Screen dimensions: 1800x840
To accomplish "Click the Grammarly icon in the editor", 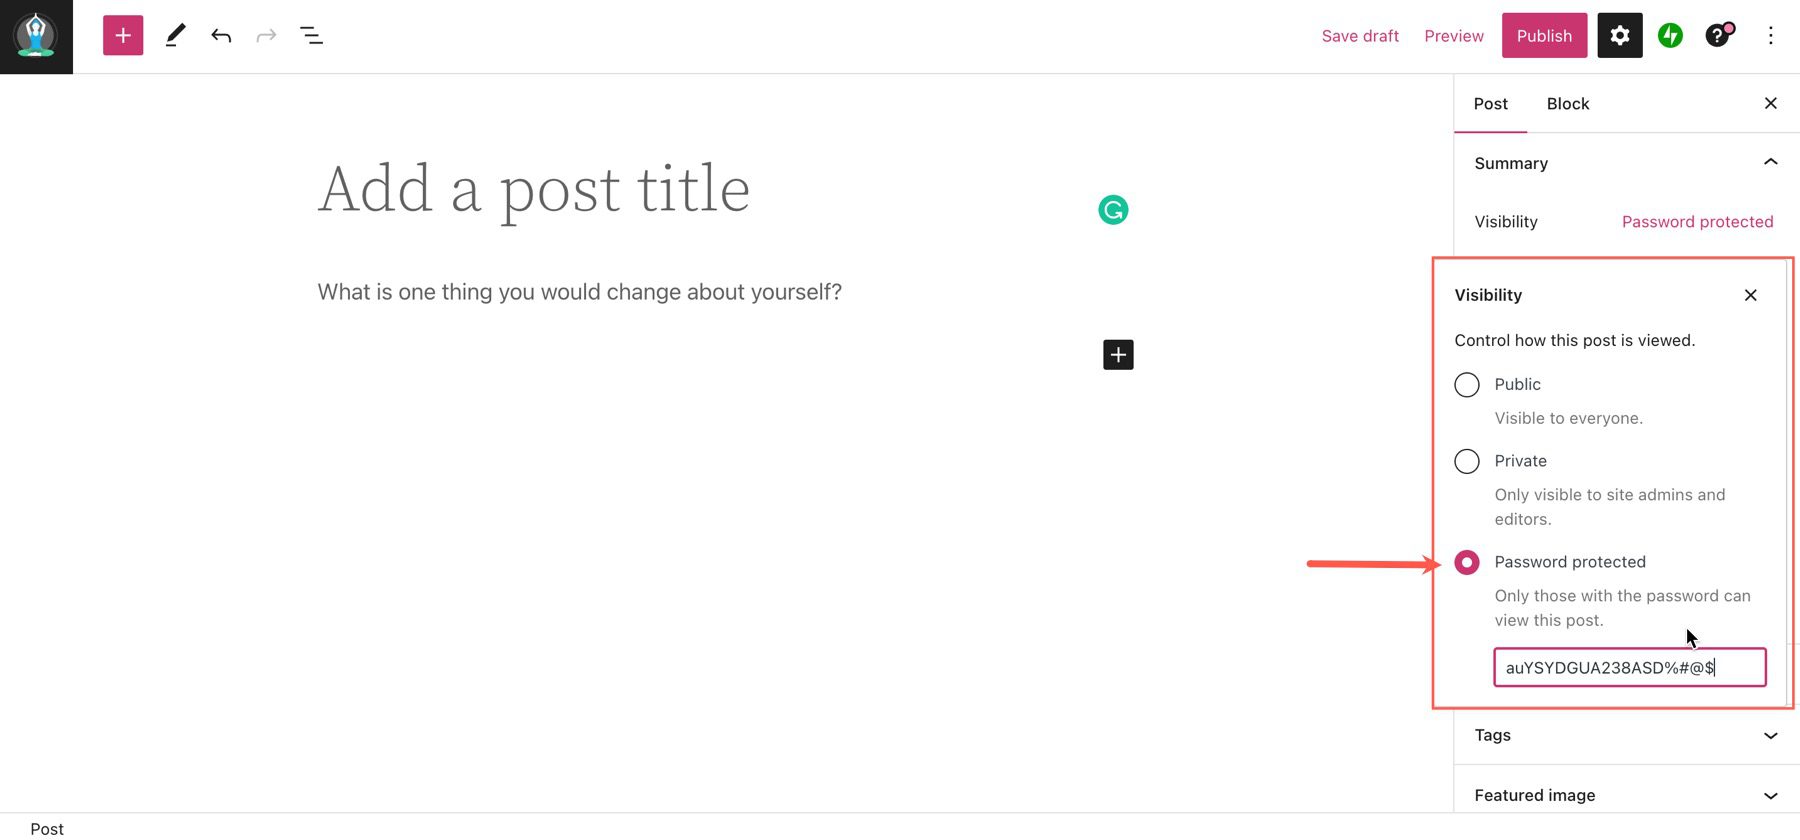I will [x=1113, y=209].
